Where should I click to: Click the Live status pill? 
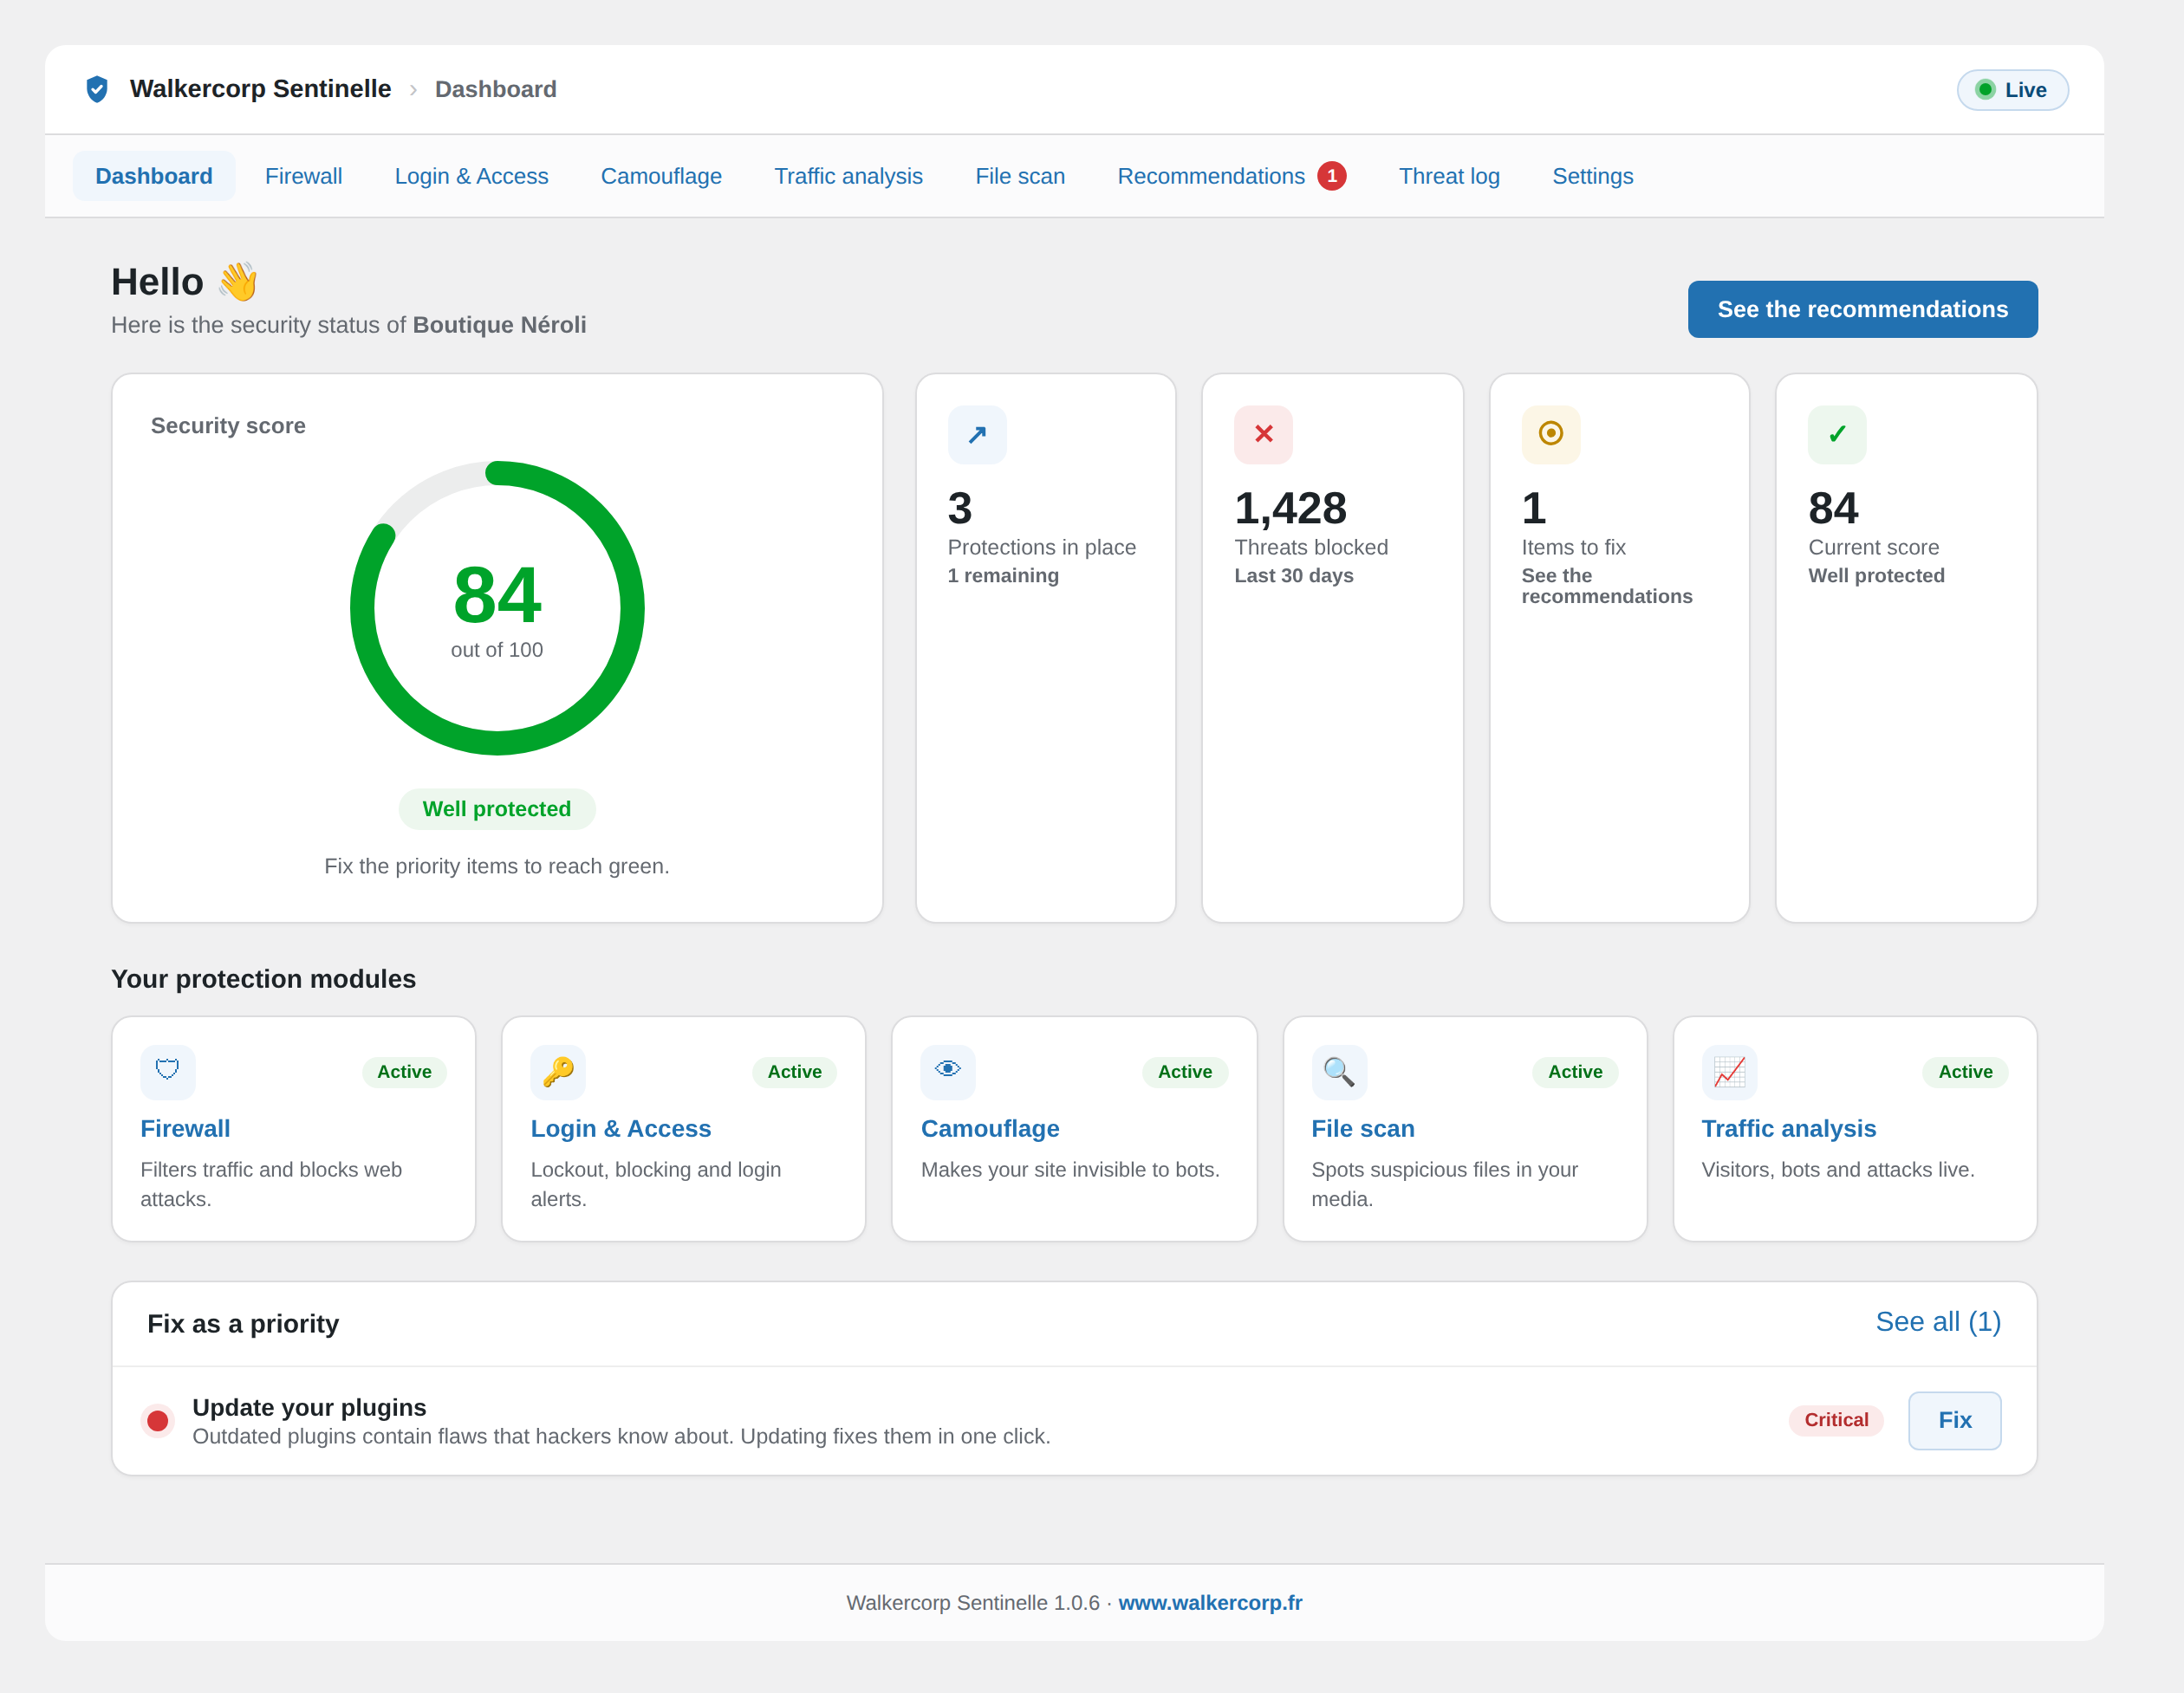[x=2012, y=90]
